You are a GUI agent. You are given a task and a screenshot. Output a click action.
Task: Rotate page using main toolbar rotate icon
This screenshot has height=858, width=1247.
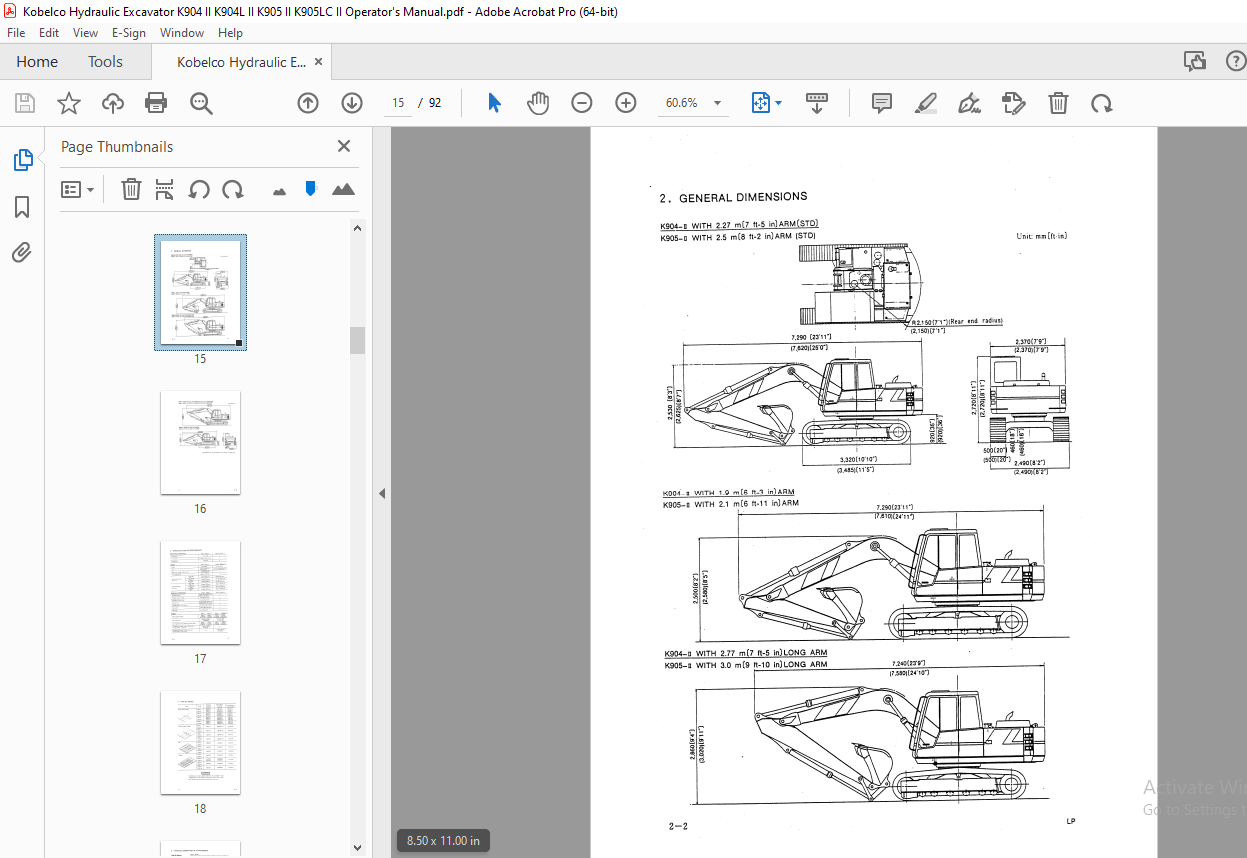tap(1101, 103)
